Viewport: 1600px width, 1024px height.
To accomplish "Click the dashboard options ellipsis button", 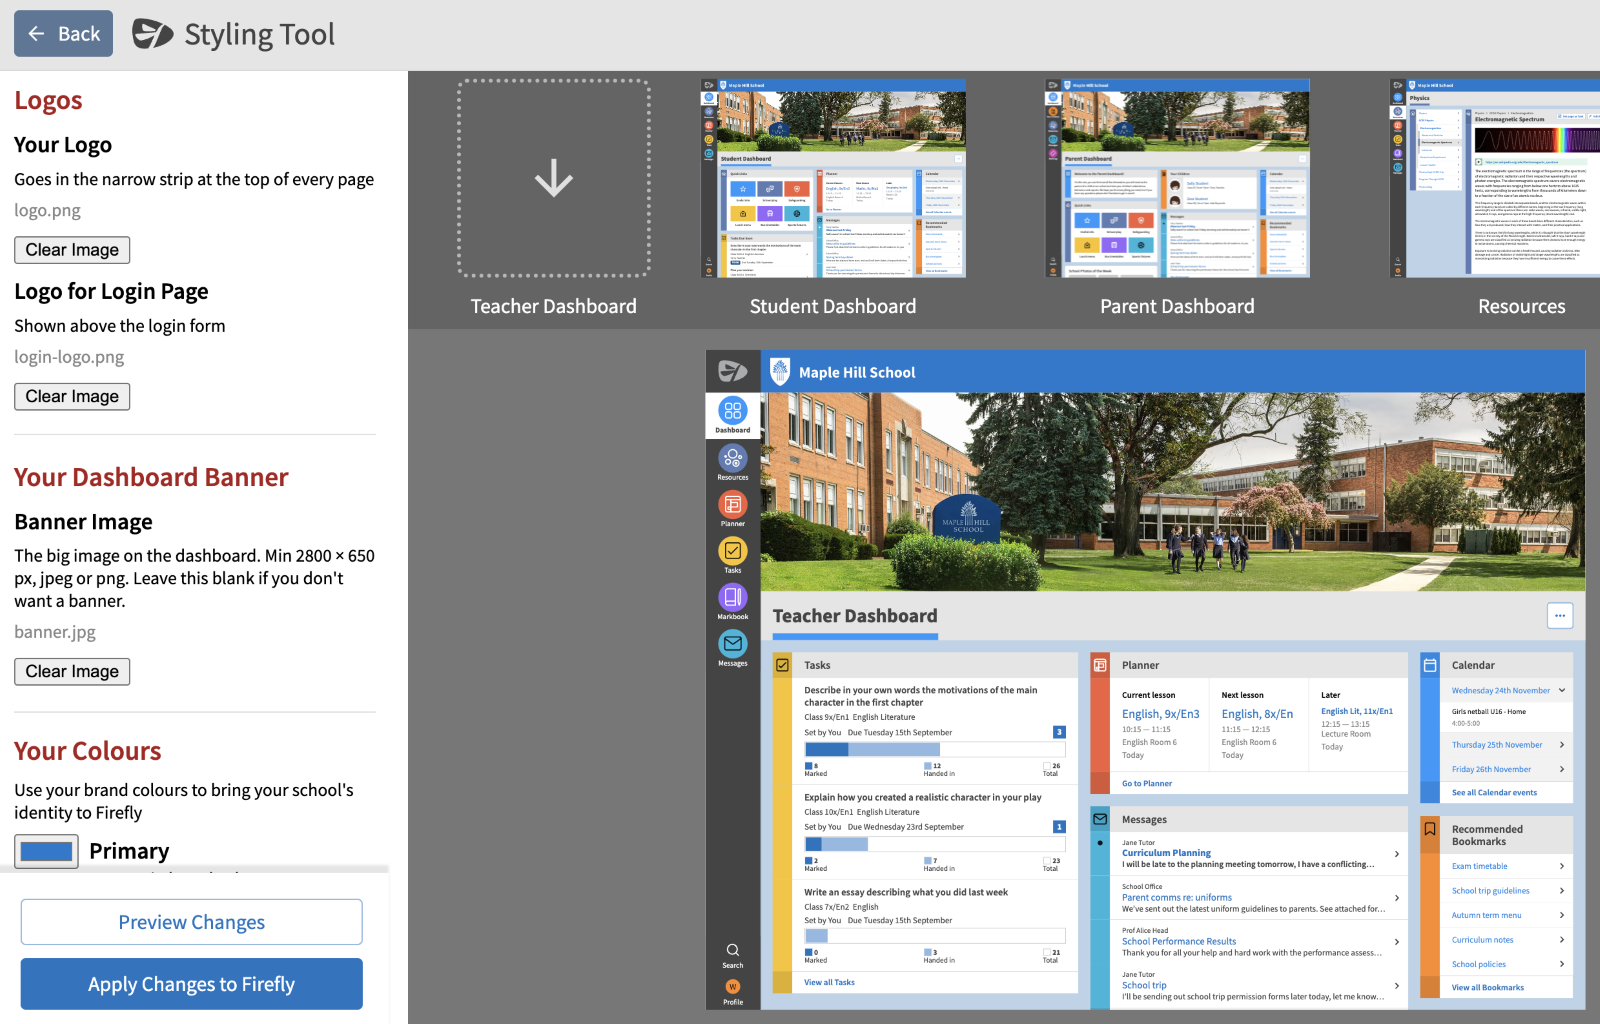I will pyautogui.click(x=1559, y=616).
